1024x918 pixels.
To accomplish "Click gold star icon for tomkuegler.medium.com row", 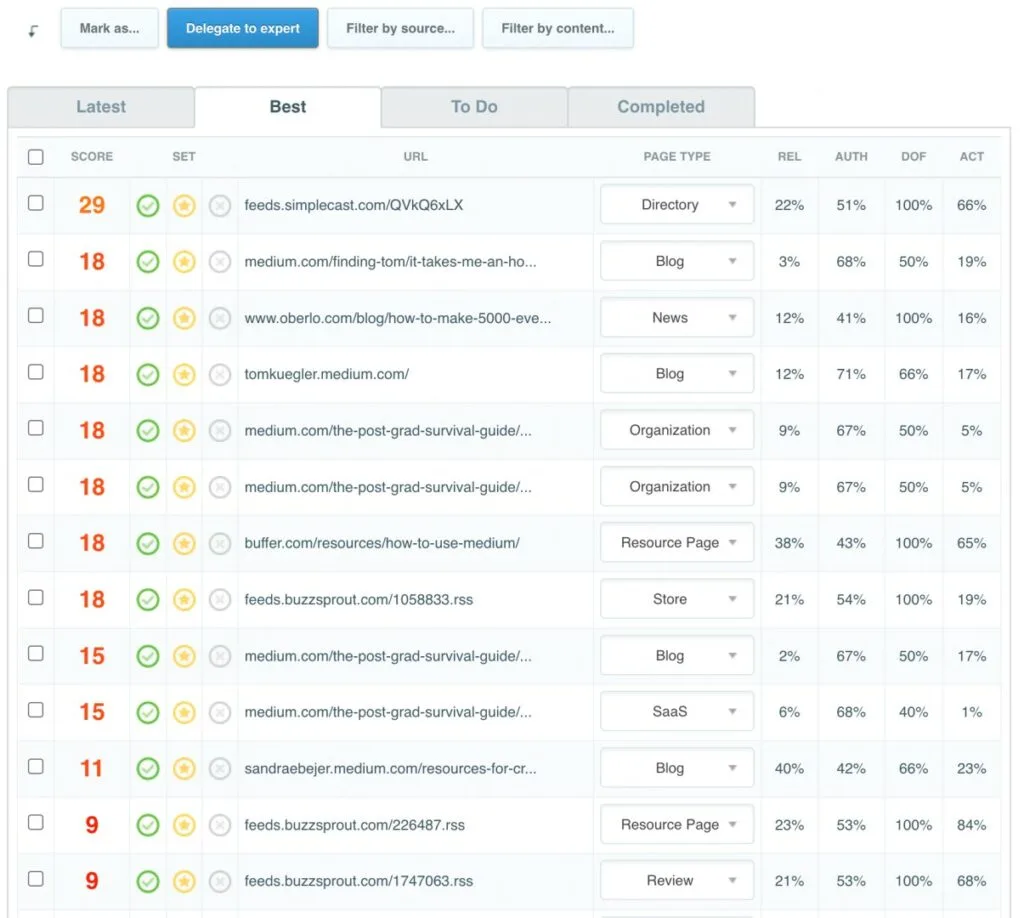I will [x=184, y=375].
